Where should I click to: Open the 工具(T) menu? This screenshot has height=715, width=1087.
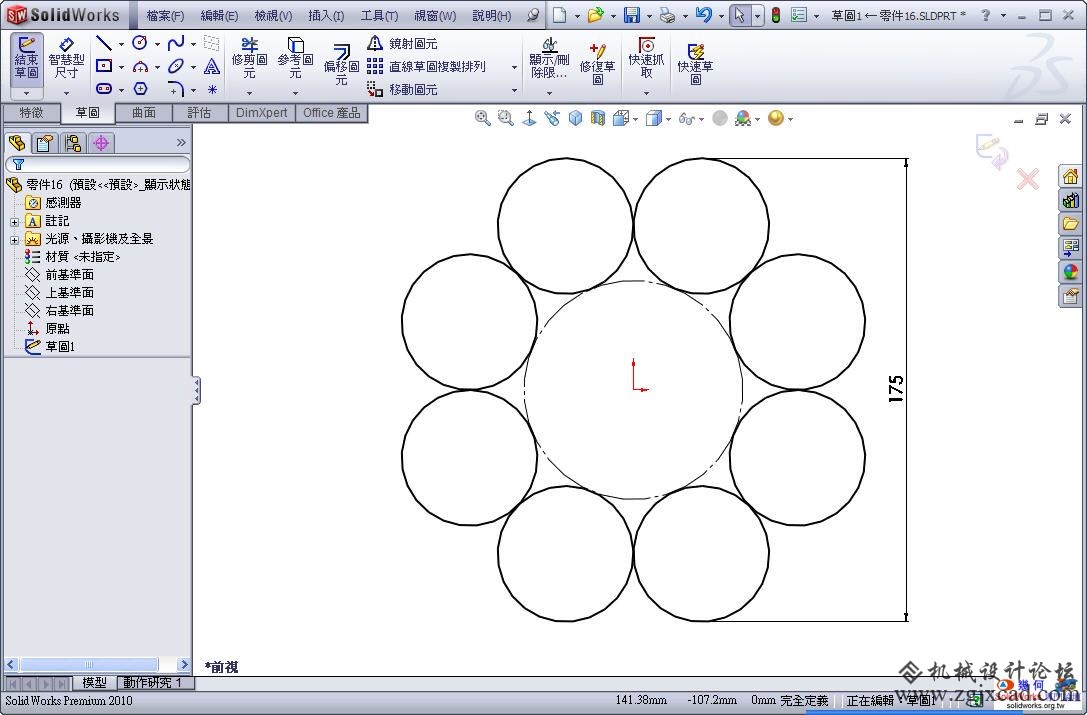[x=379, y=15]
